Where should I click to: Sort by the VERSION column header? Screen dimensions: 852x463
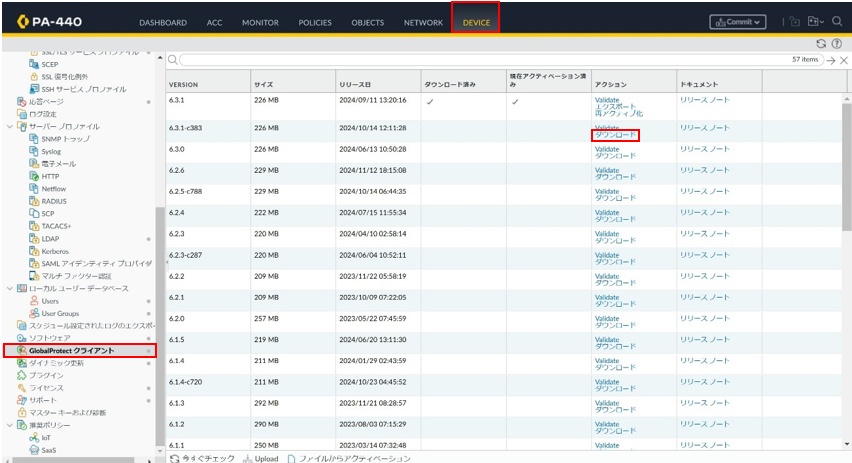click(208, 84)
